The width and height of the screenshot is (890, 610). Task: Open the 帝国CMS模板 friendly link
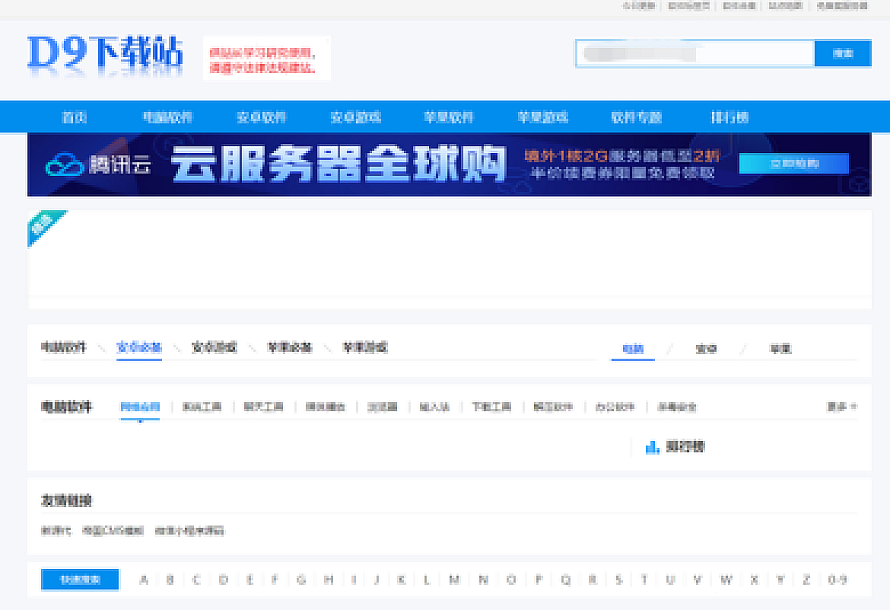click(x=112, y=530)
